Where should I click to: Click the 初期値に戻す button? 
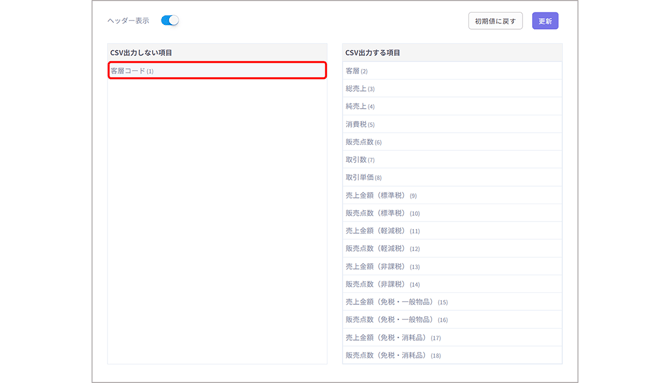[495, 21]
